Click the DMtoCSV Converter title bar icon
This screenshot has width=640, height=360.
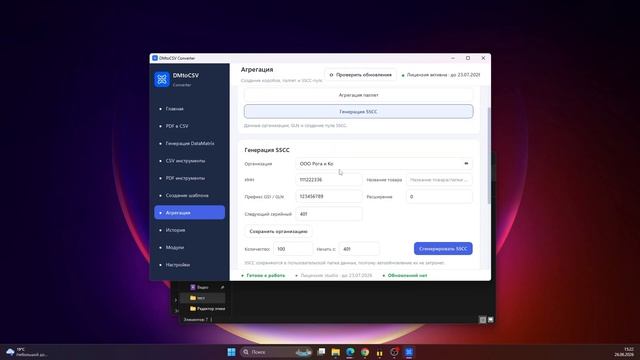point(155,58)
